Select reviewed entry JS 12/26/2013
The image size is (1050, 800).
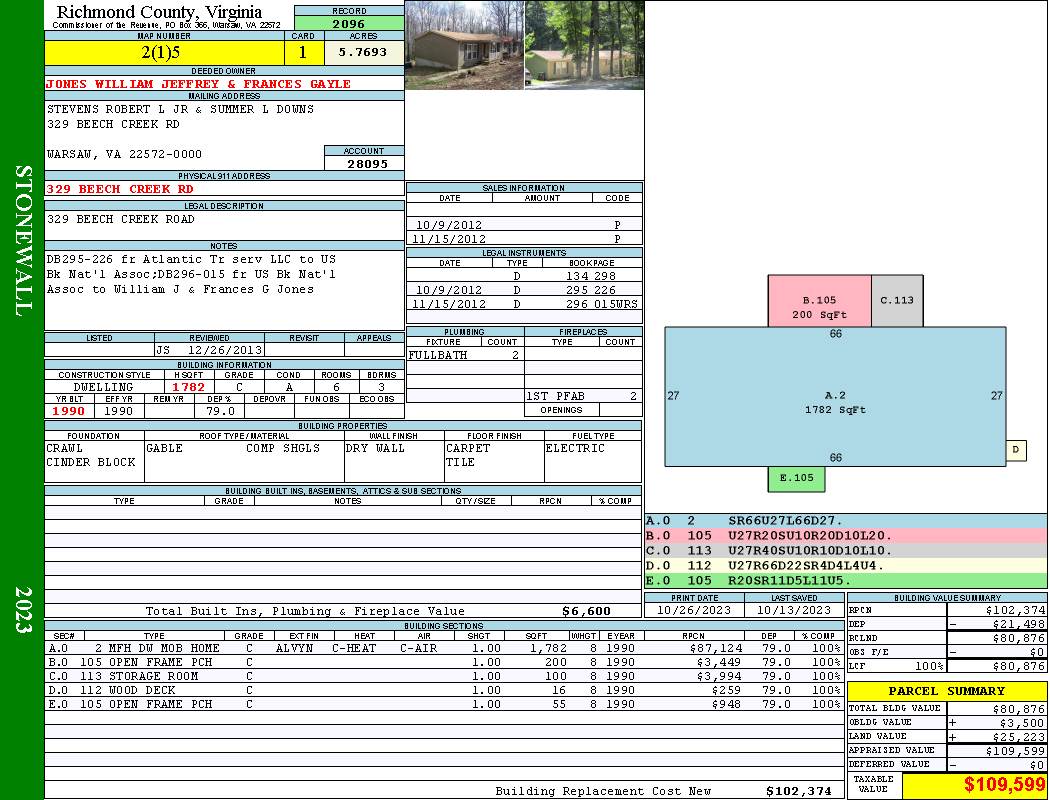210,349
